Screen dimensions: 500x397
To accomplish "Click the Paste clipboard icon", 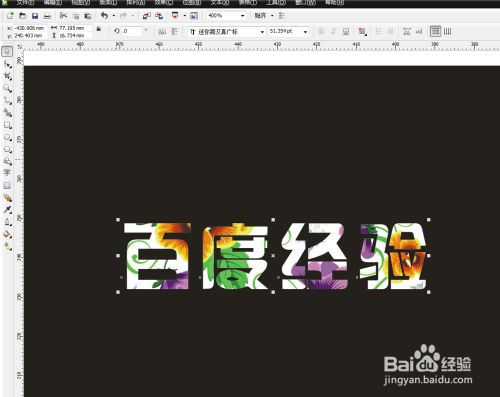I will (x=88, y=16).
